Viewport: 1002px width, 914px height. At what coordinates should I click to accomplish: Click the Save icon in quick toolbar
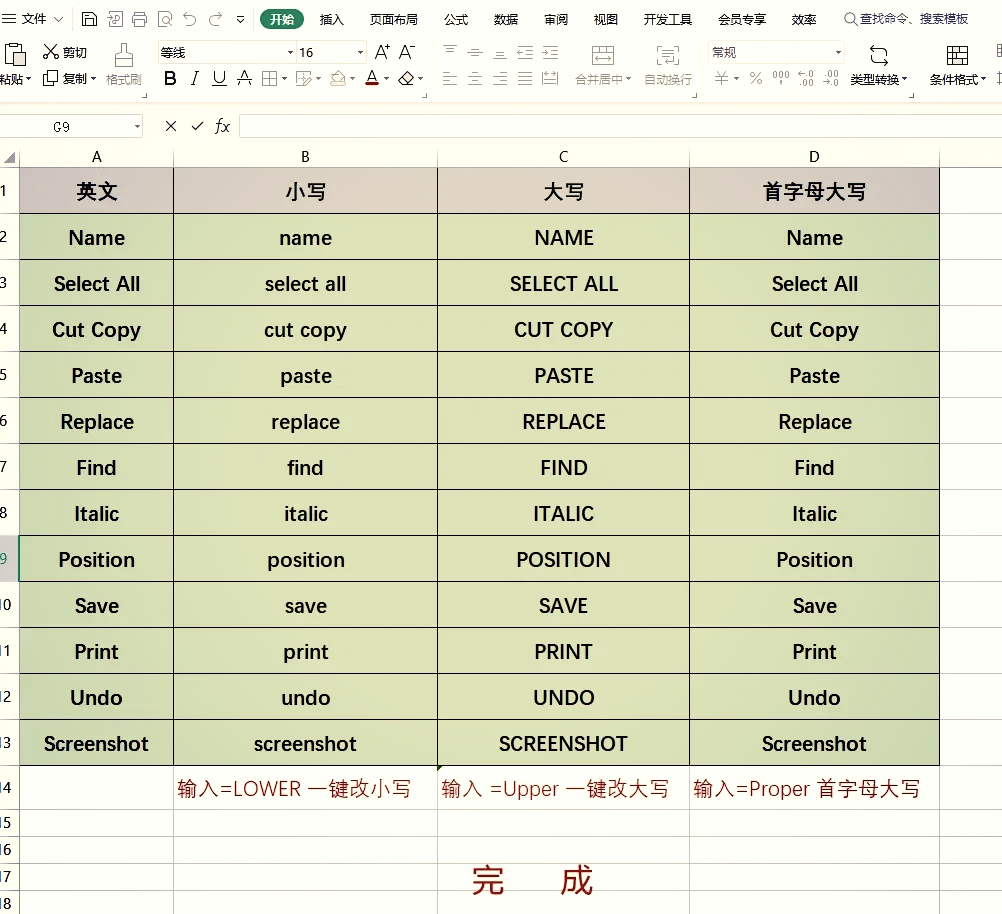pos(89,19)
